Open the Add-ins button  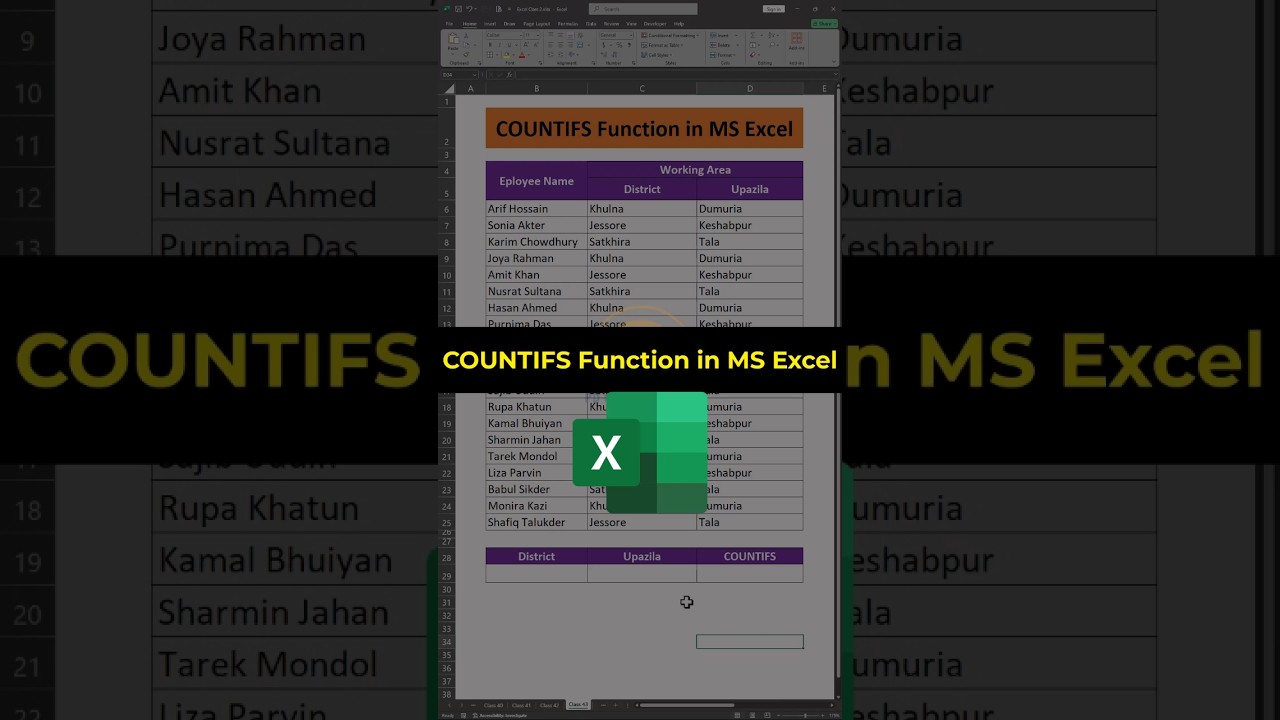[x=797, y=41]
